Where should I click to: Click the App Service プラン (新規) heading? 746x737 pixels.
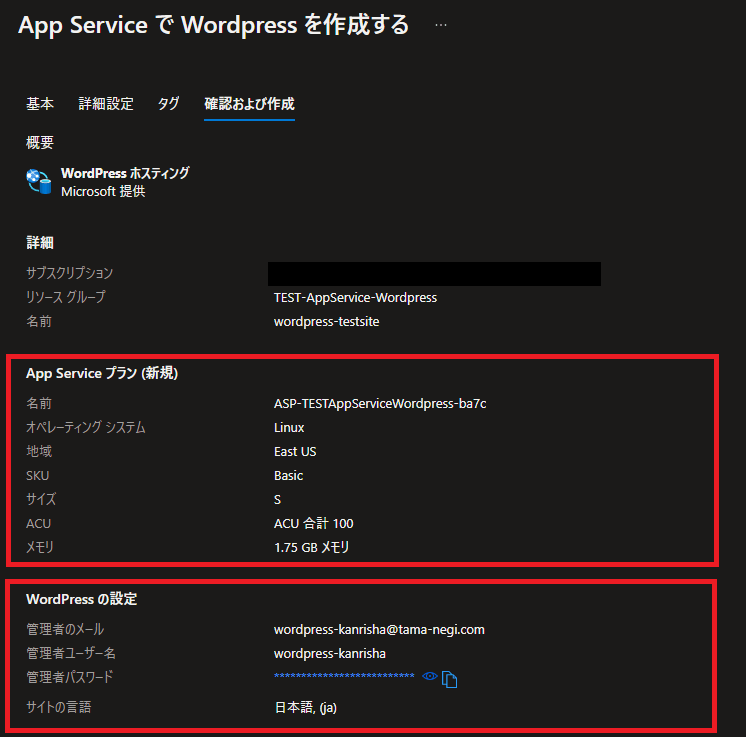102,373
